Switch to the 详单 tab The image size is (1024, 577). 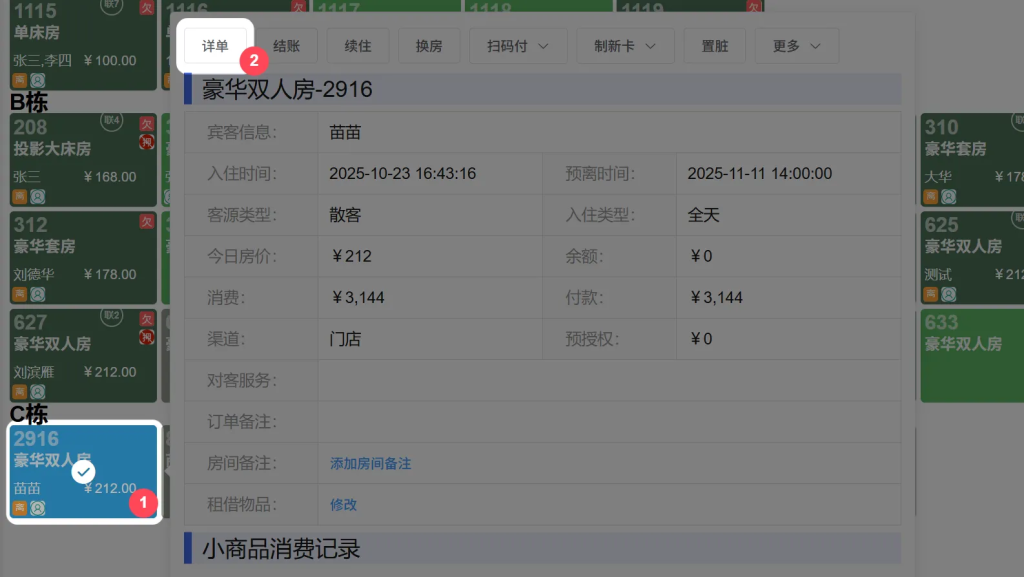215,46
